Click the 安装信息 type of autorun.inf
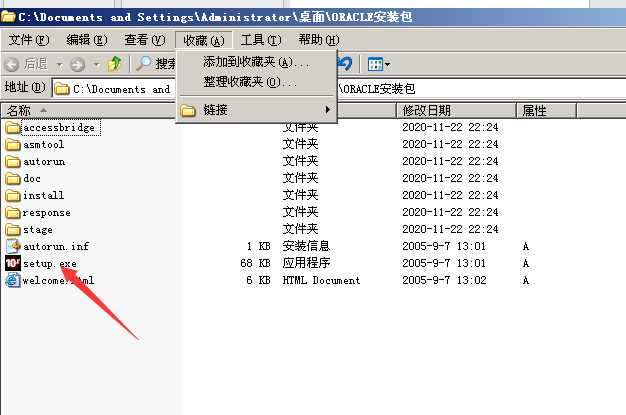626x415 pixels. (x=307, y=246)
